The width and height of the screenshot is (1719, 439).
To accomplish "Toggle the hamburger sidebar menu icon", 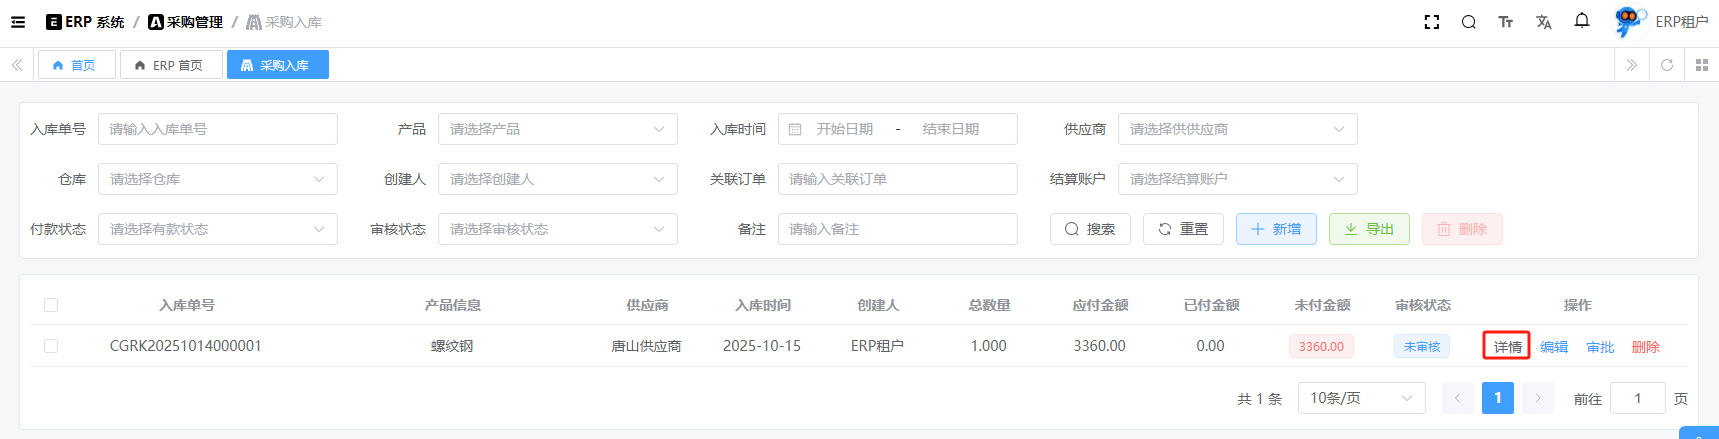I will pos(18,22).
